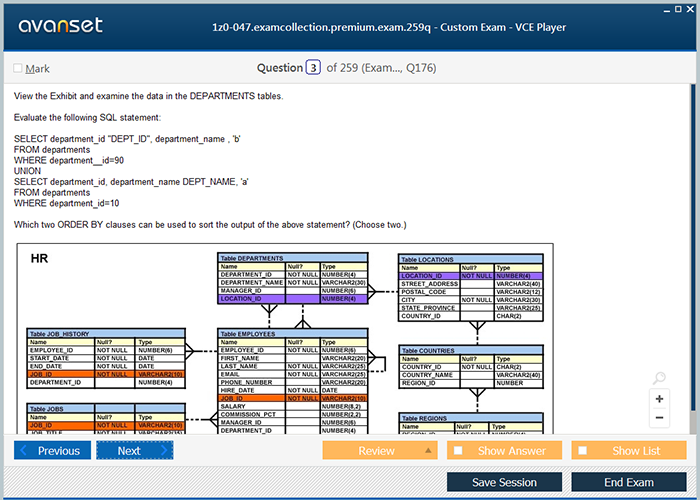Viewport: 700px width, 500px height.
Task: Click the Avanset logo
Action: click(x=61, y=25)
